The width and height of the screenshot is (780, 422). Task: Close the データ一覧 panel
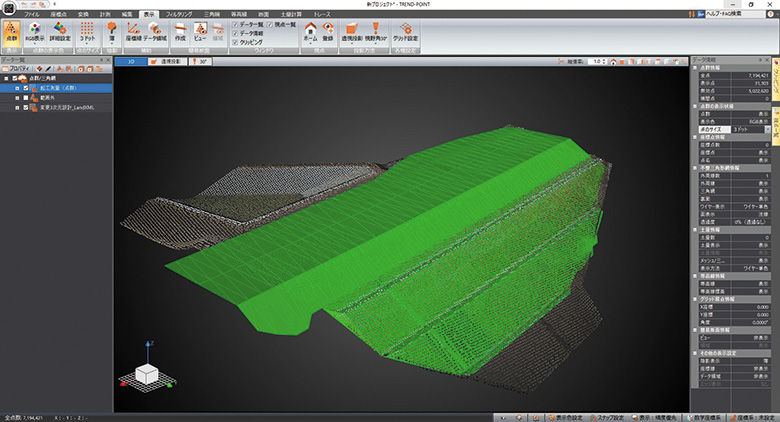coord(108,60)
